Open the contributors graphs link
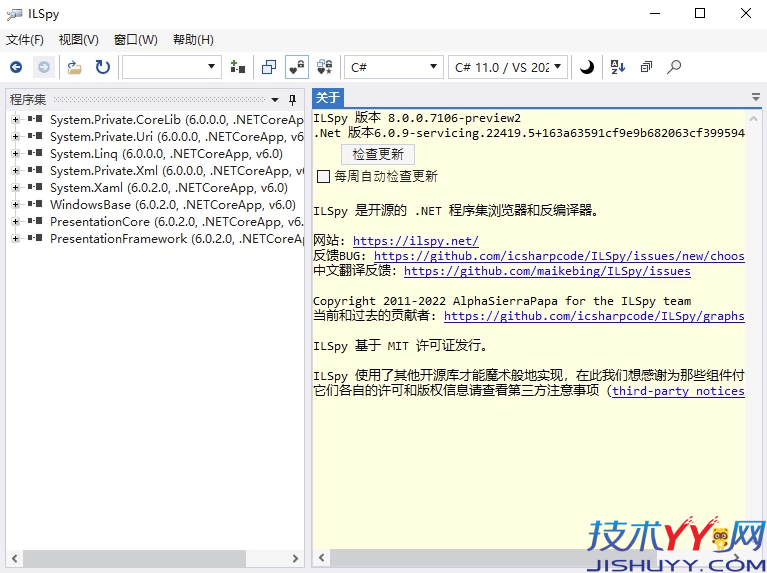Image resolution: width=767 pixels, height=573 pixels. (x=594, y=316)
